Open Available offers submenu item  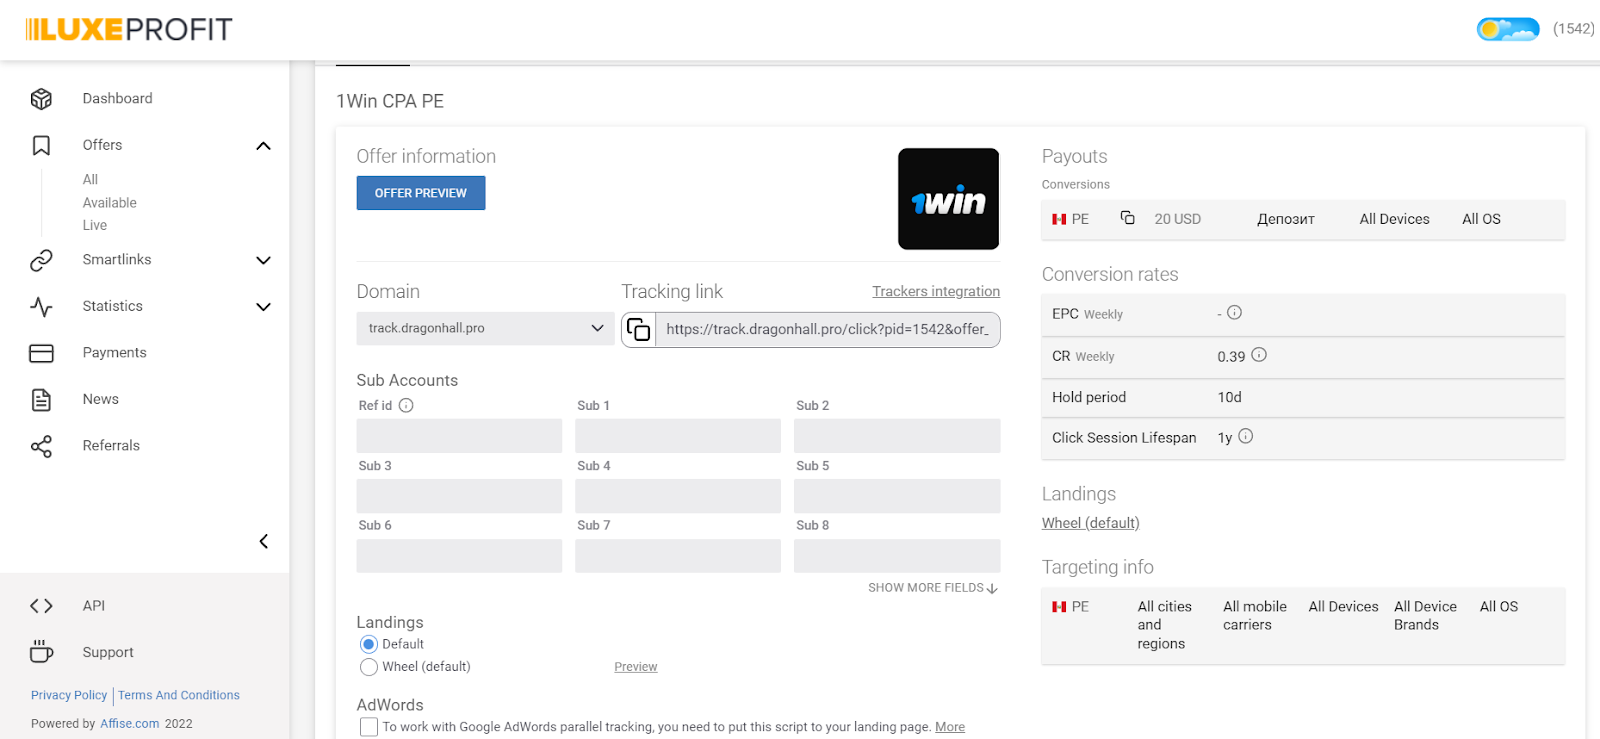(x=110, y=203)
